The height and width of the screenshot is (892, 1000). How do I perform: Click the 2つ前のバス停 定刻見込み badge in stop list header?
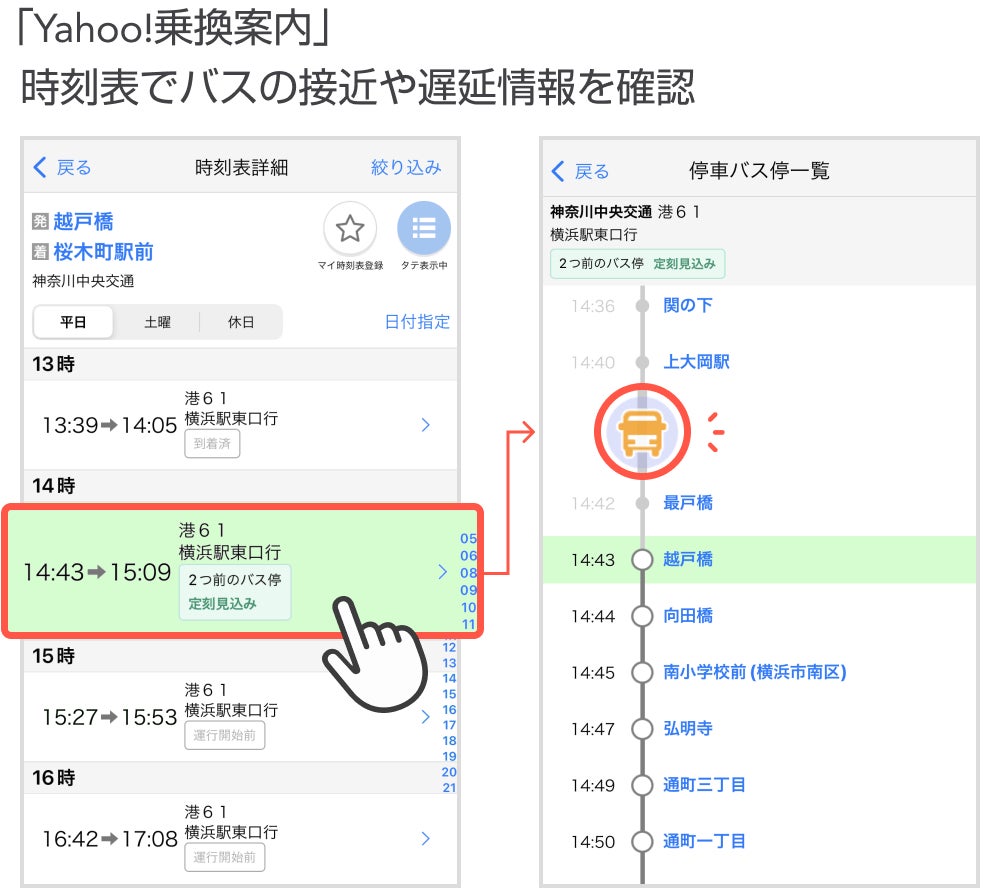click(x=637, y=263)
